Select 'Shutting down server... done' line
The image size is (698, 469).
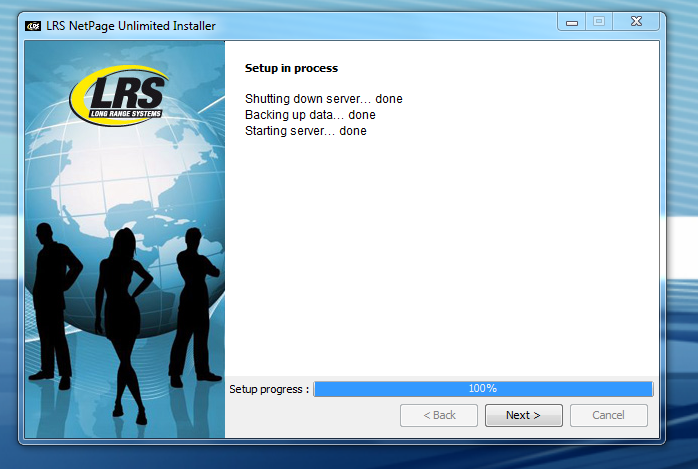324,99
